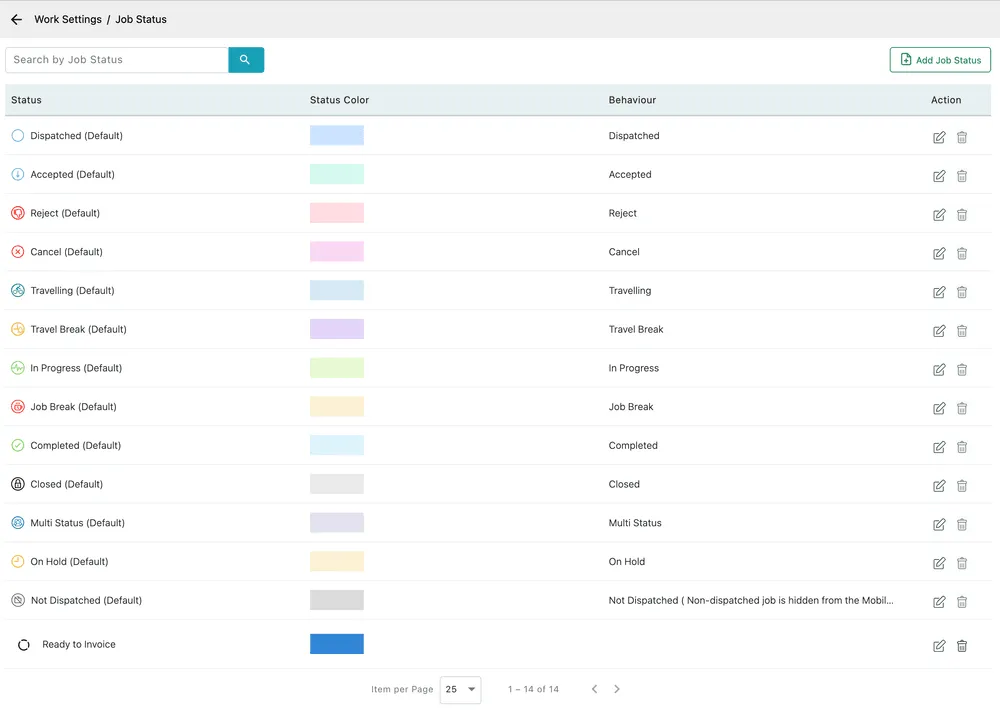Delete the Job Break (Default) status
The width and height of the screenshot is (1000, 710).
(x=962, y=408)
